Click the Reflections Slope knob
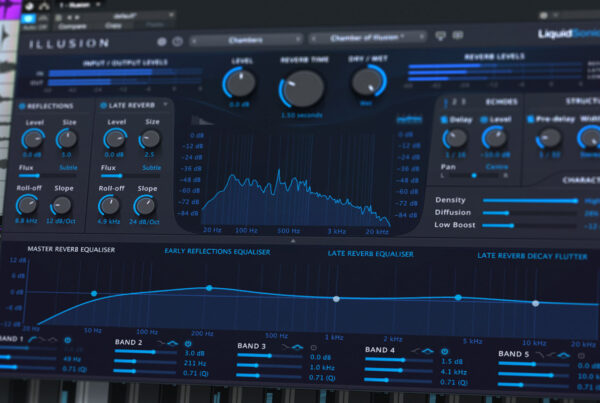This screenshot has height=403, width=600. coord(61,206)
